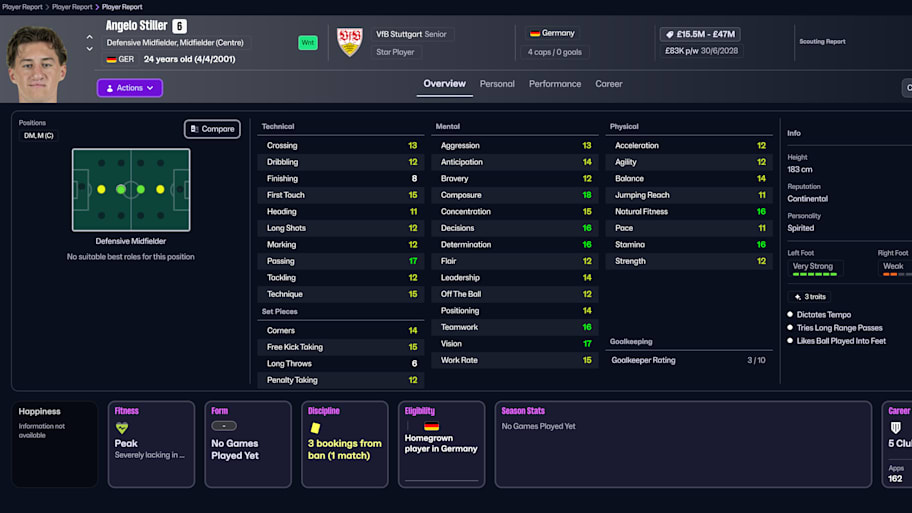Open the Eligibility homegrown card
The image size is (912, 513).
[441, 444]
